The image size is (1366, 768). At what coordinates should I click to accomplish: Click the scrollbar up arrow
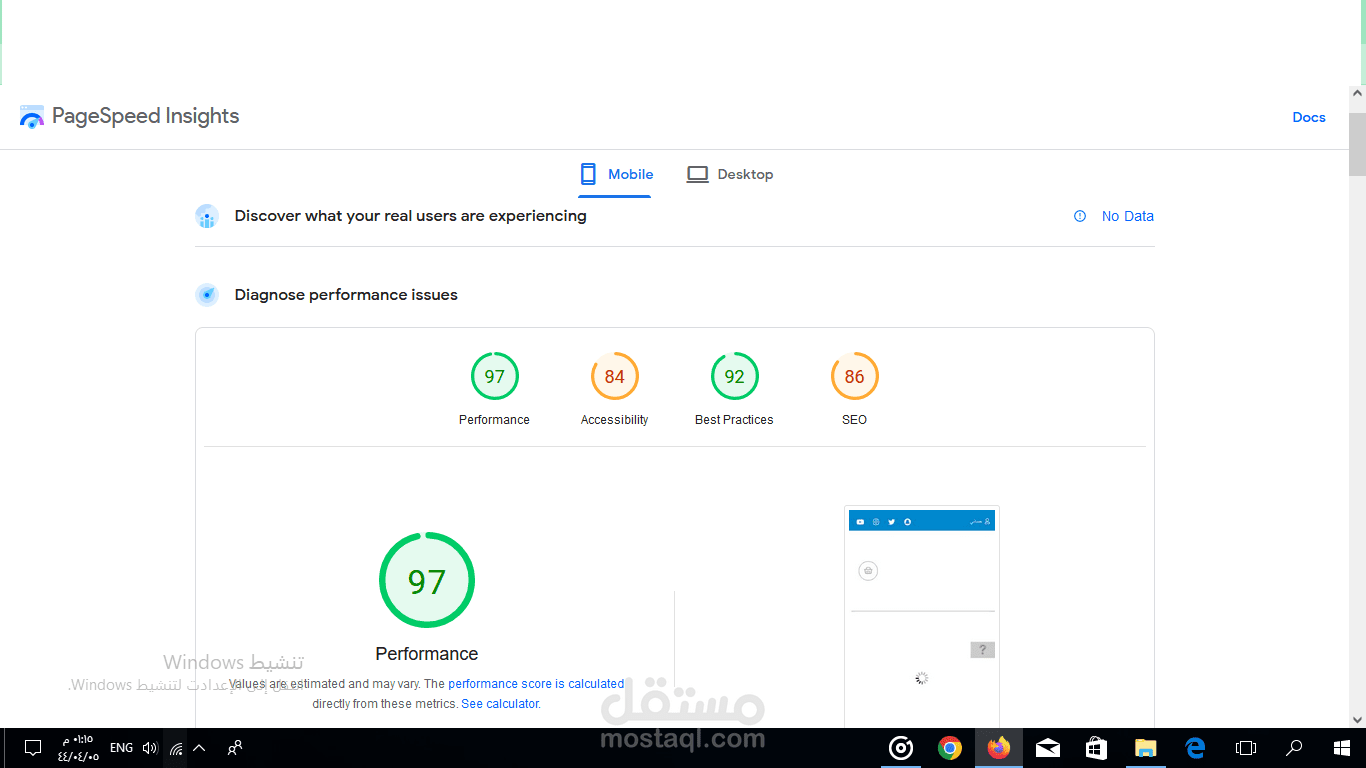point(1357,93)
